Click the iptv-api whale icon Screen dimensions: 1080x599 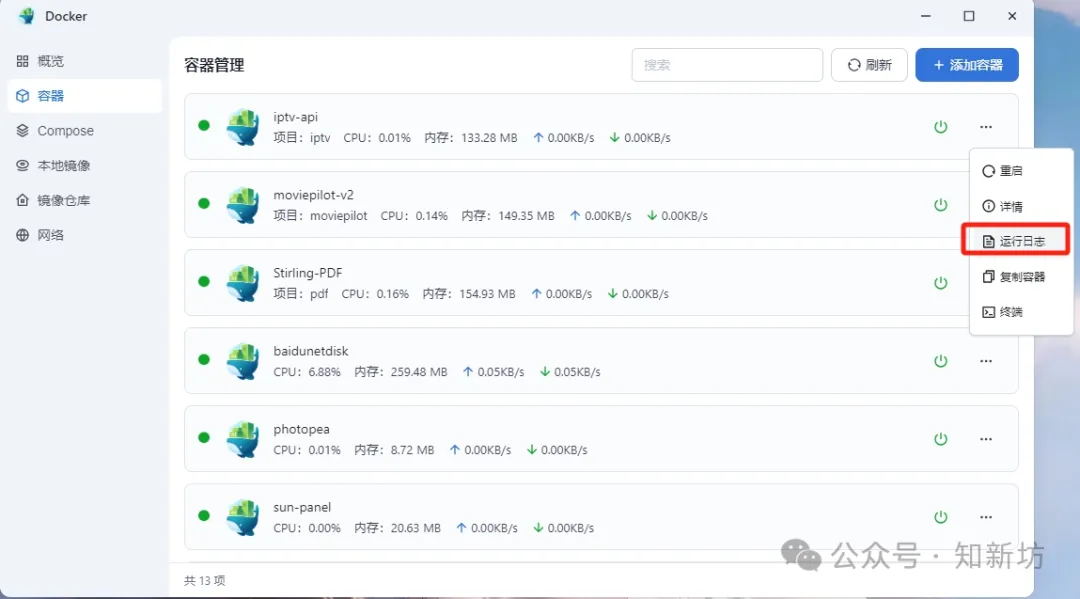(x=242, y=127)
